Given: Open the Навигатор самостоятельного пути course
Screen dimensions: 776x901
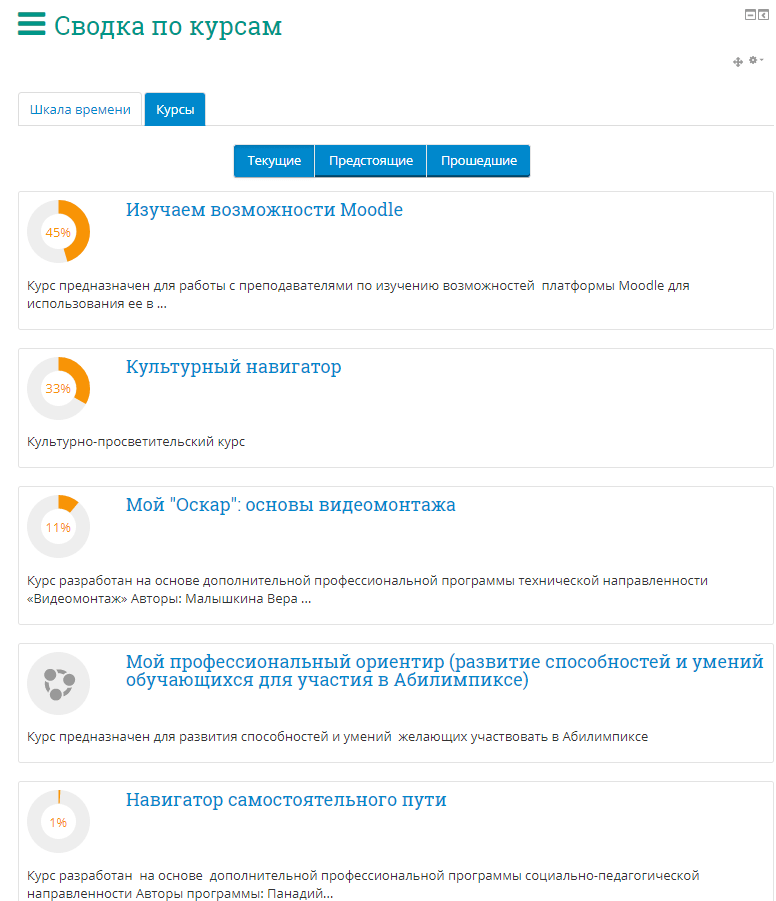Looking at the screenshot, I should 286,800.
